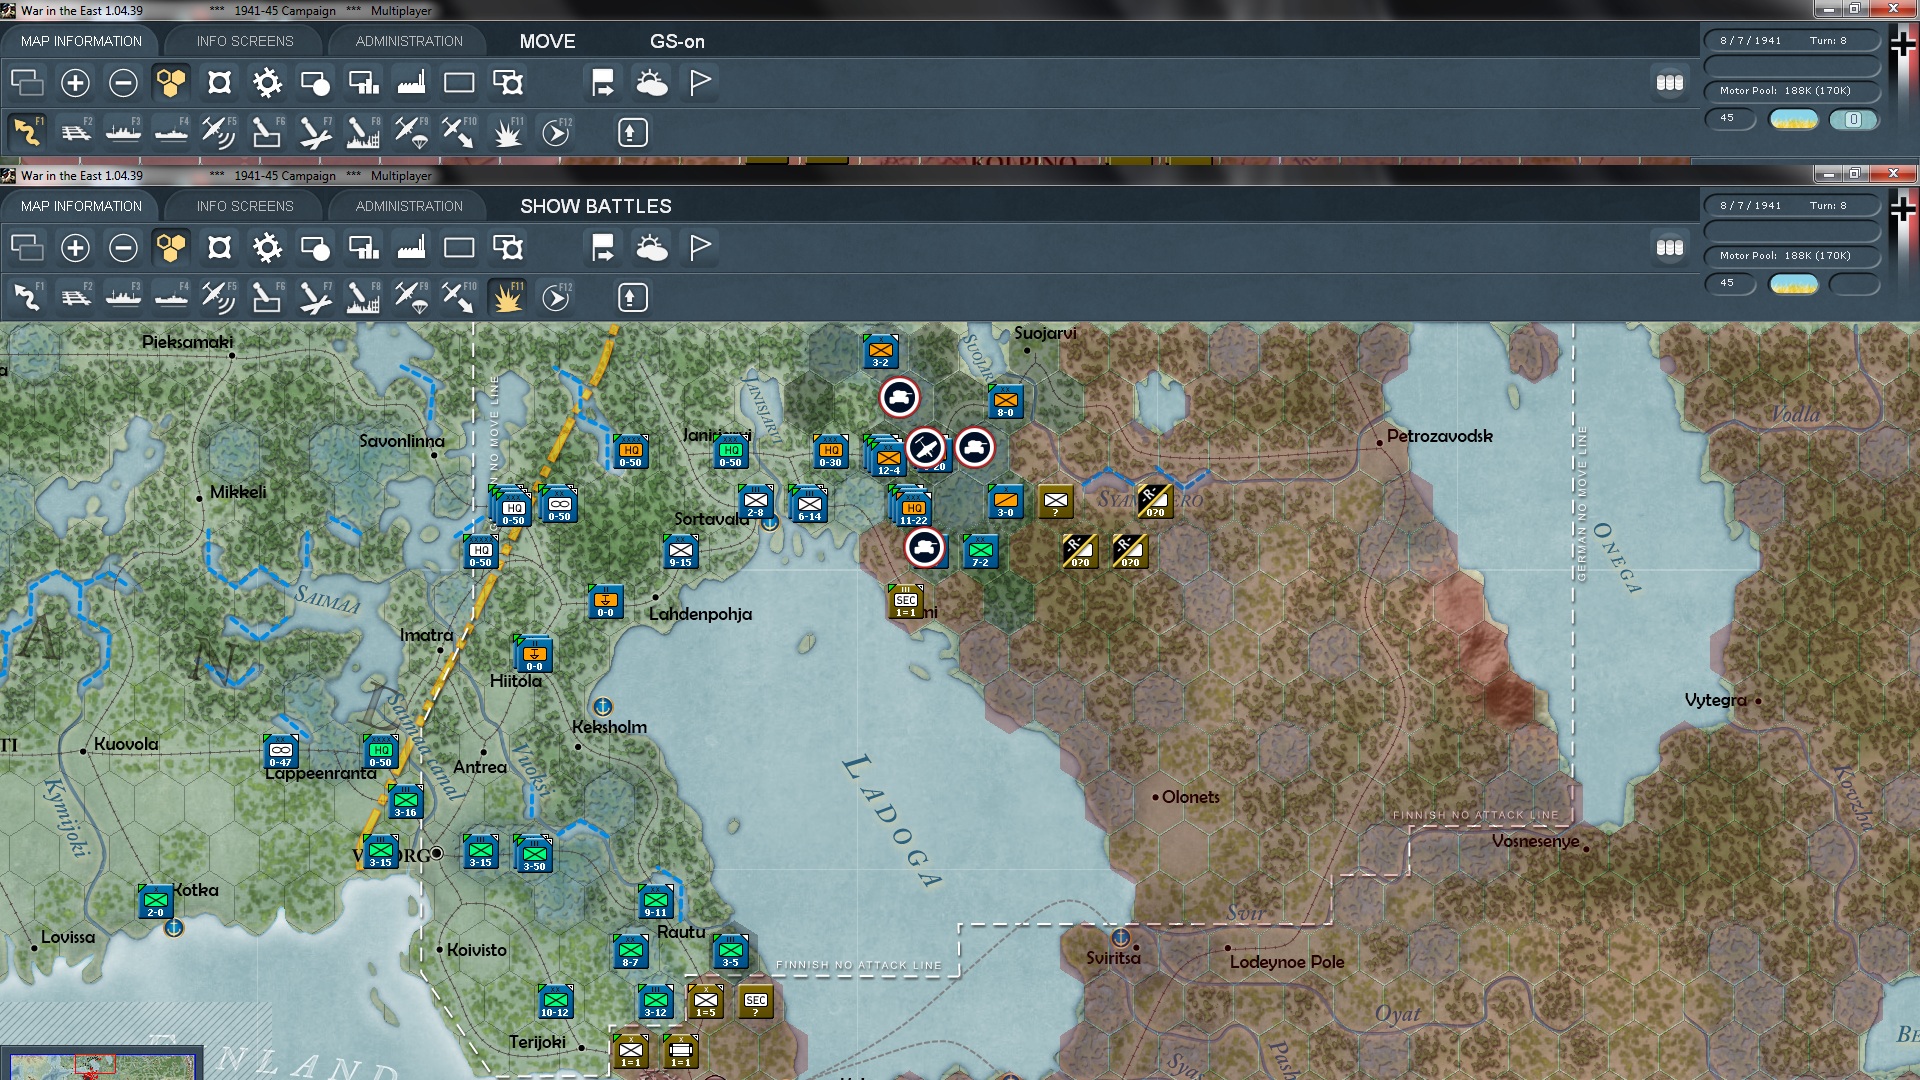Click the minimap thumbnail
This screenshot has width=1920, height=1080.
pos(101,1065)
